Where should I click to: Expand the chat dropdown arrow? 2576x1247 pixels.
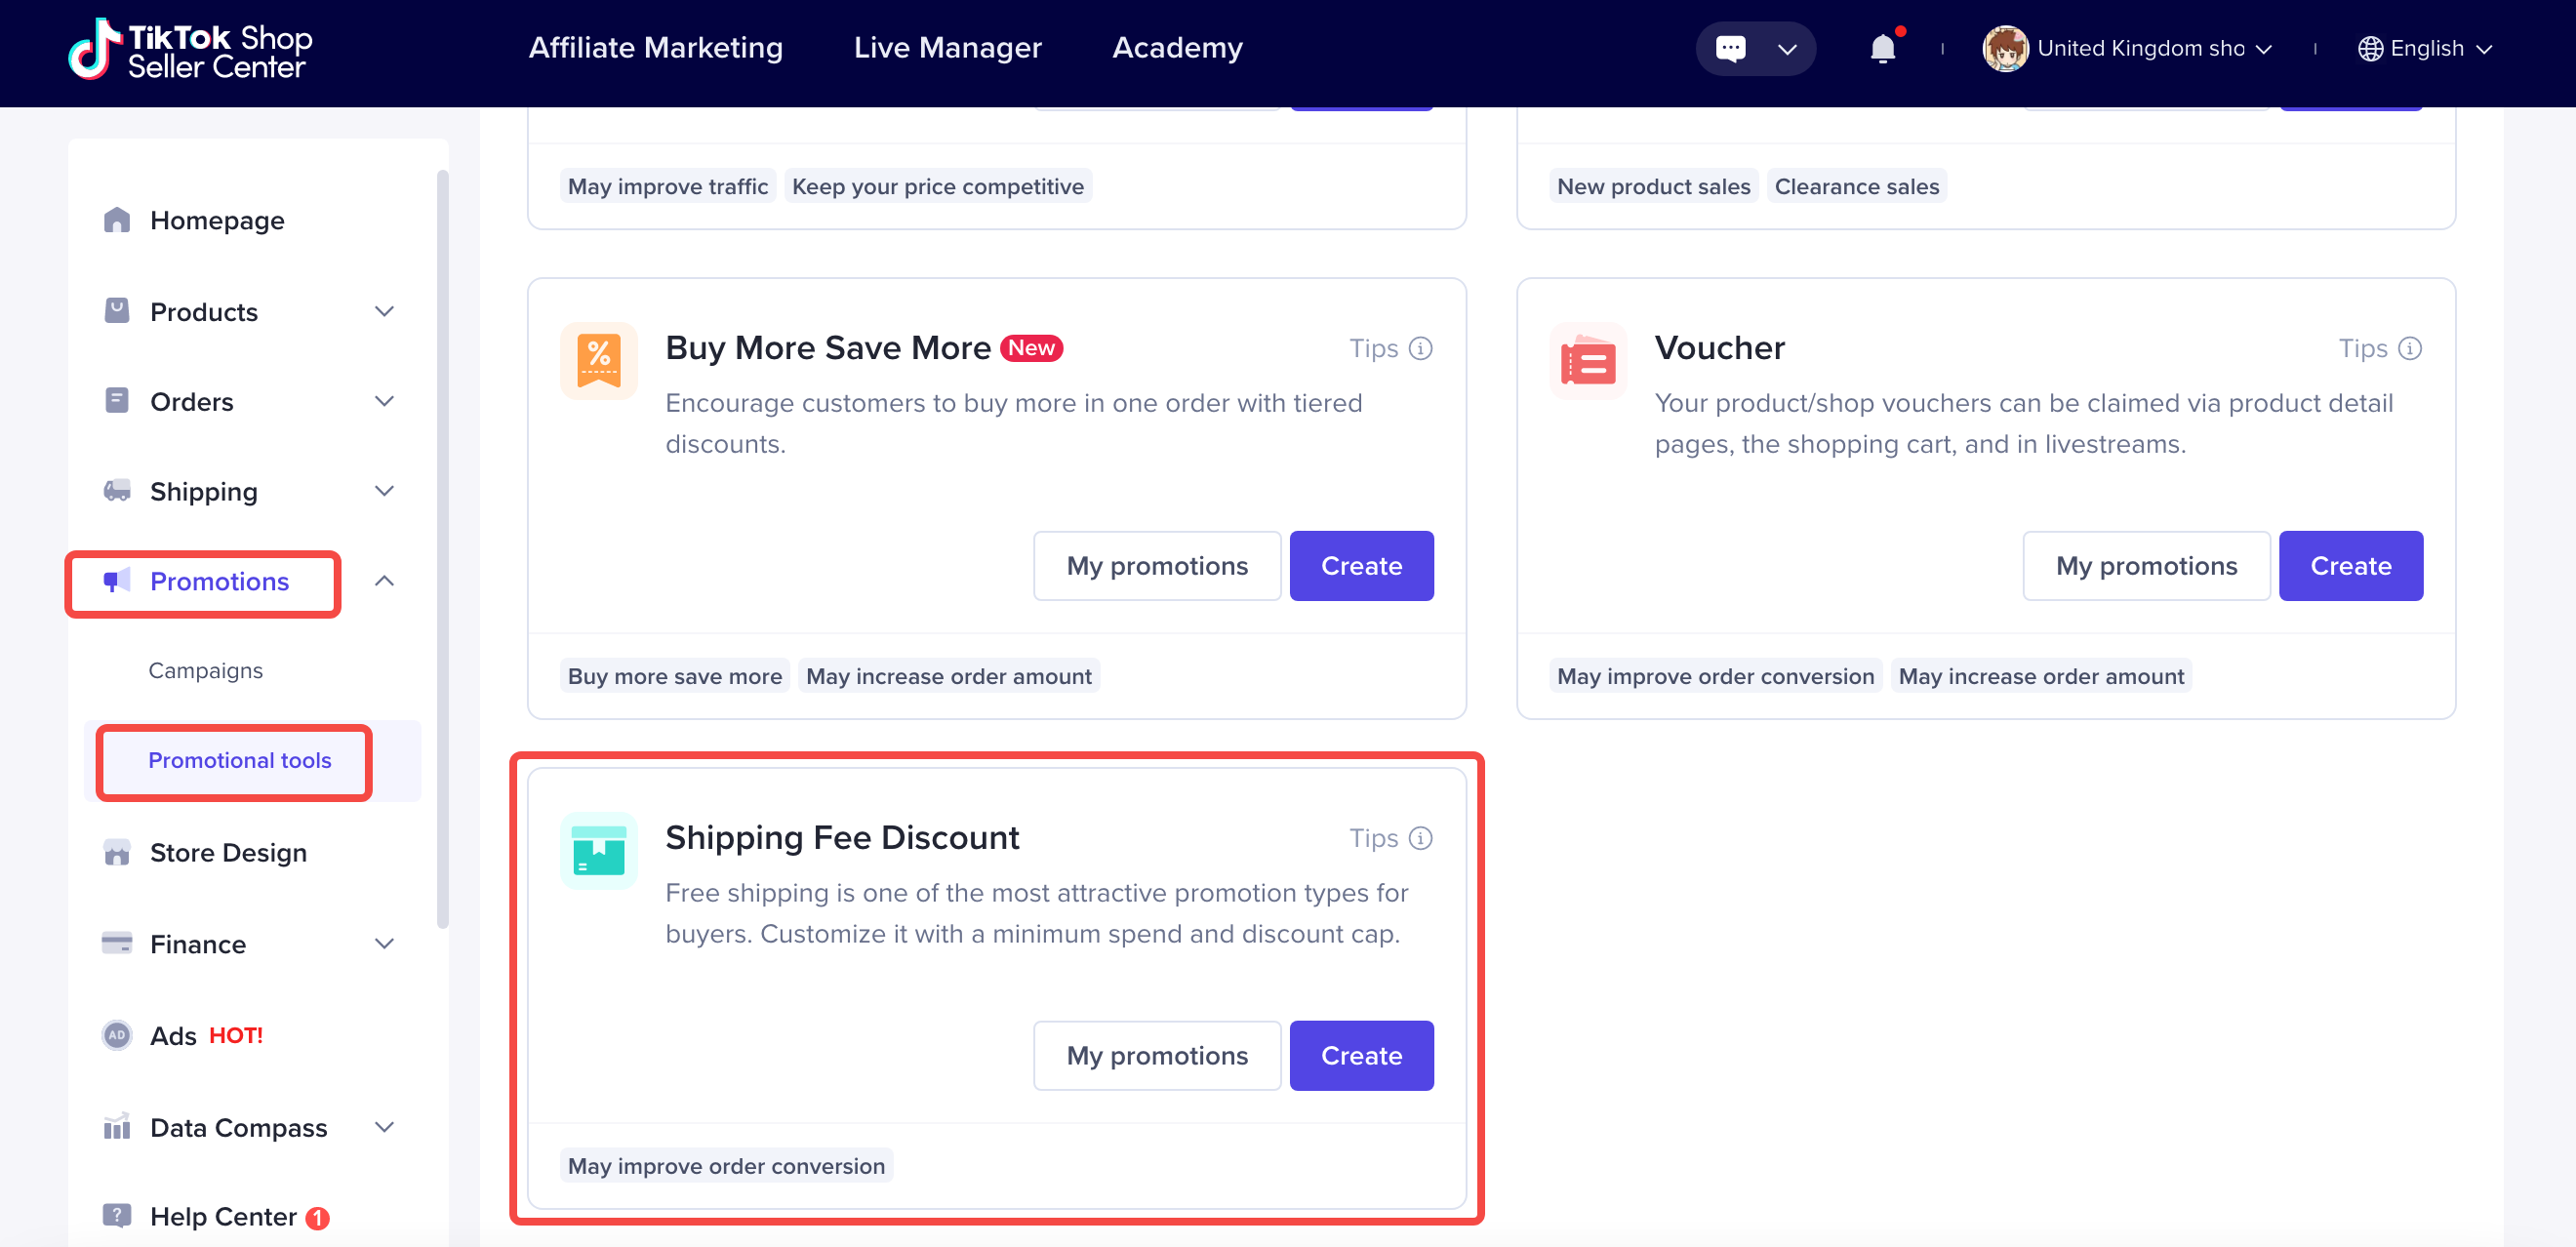(1787, 48)
